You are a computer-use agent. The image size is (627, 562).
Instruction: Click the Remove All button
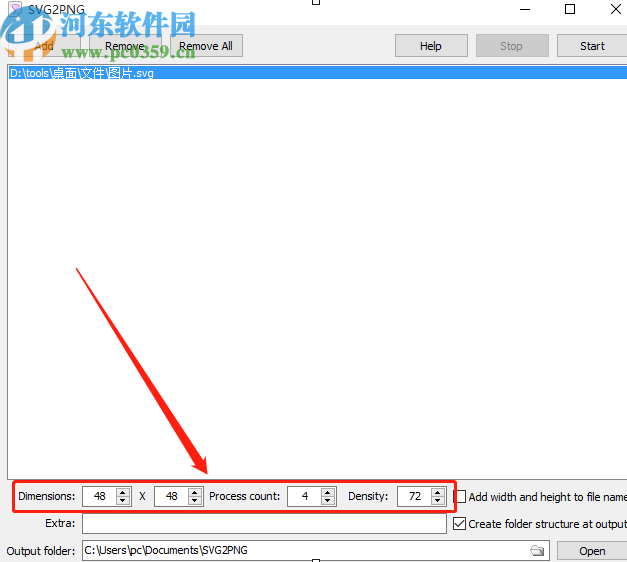tap(206, 46)
